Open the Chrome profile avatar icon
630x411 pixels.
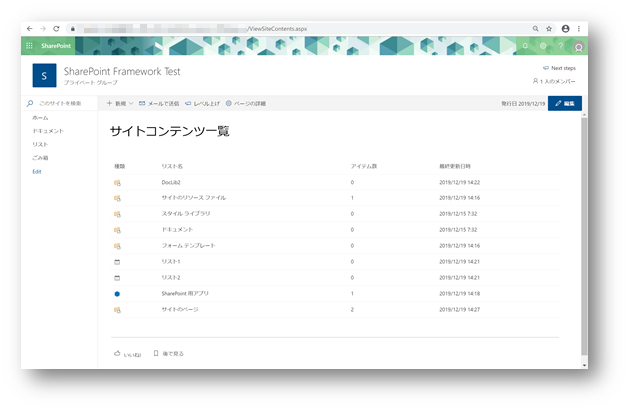click(x=565, y=29)
